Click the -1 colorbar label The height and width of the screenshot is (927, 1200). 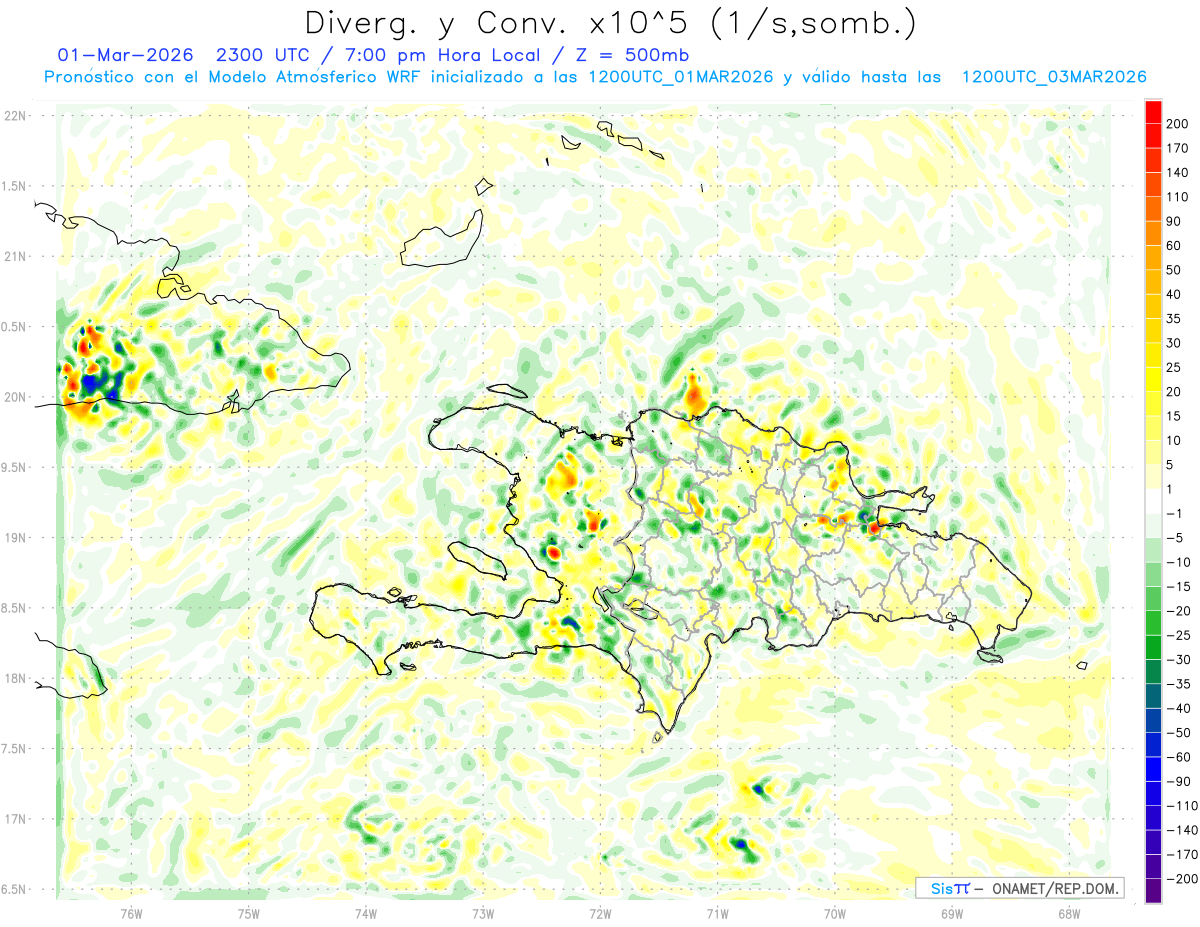point(1176,514)
